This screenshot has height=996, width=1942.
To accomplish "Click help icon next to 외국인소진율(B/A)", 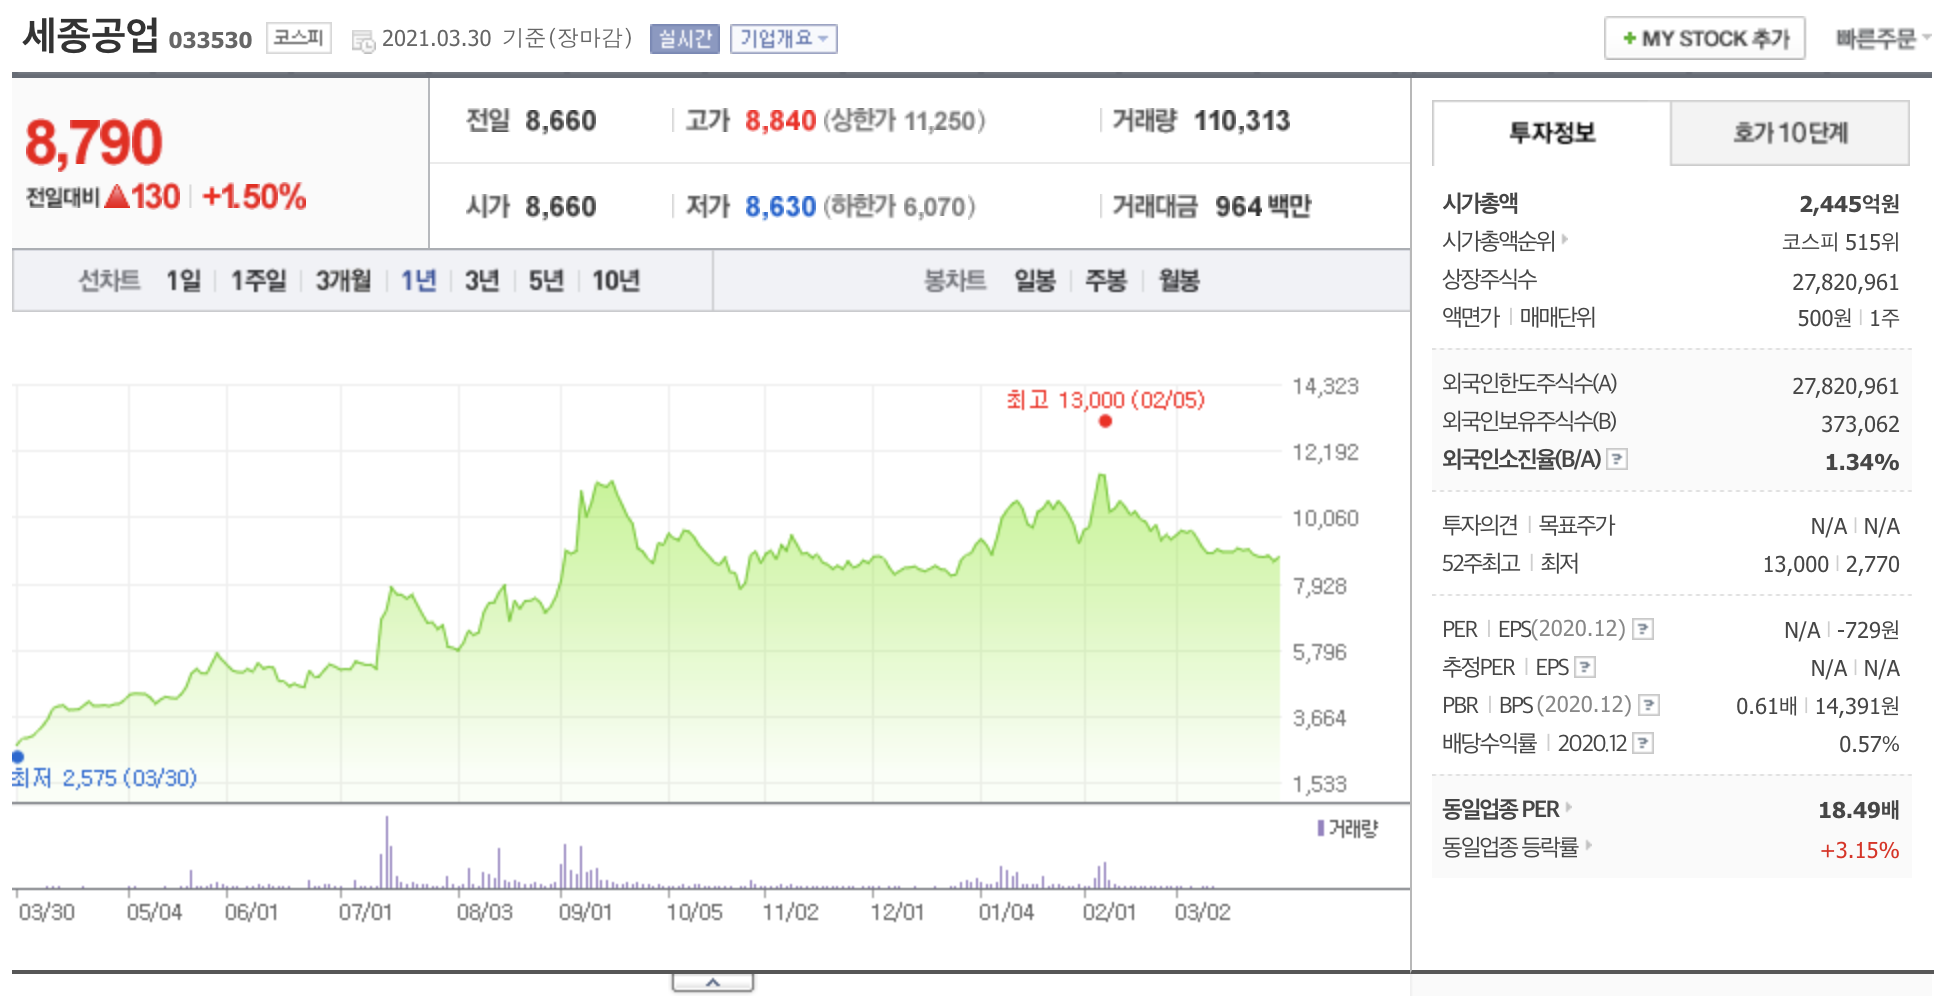I will point(1617,459).
